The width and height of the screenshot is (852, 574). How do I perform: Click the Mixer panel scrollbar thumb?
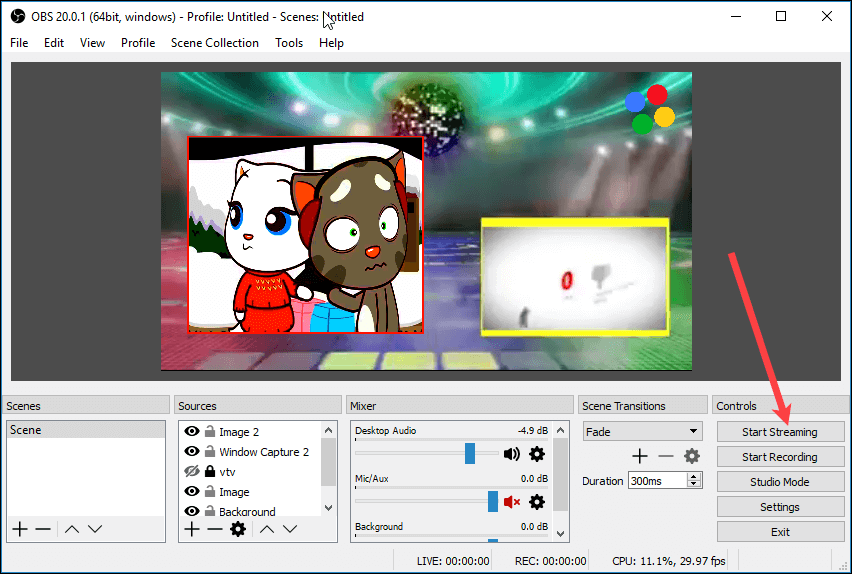[x=561, y=475]
